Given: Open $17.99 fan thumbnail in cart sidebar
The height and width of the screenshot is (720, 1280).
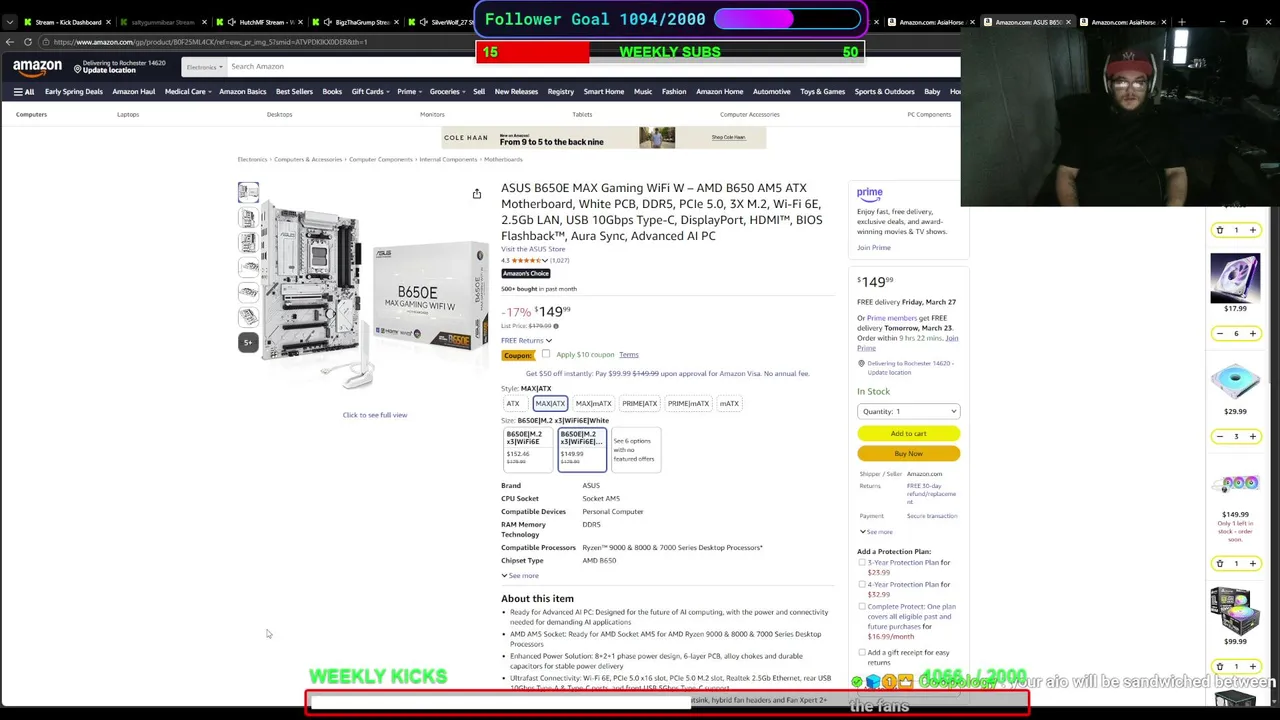Looking at the screenshot, I should pos(1235,277).
